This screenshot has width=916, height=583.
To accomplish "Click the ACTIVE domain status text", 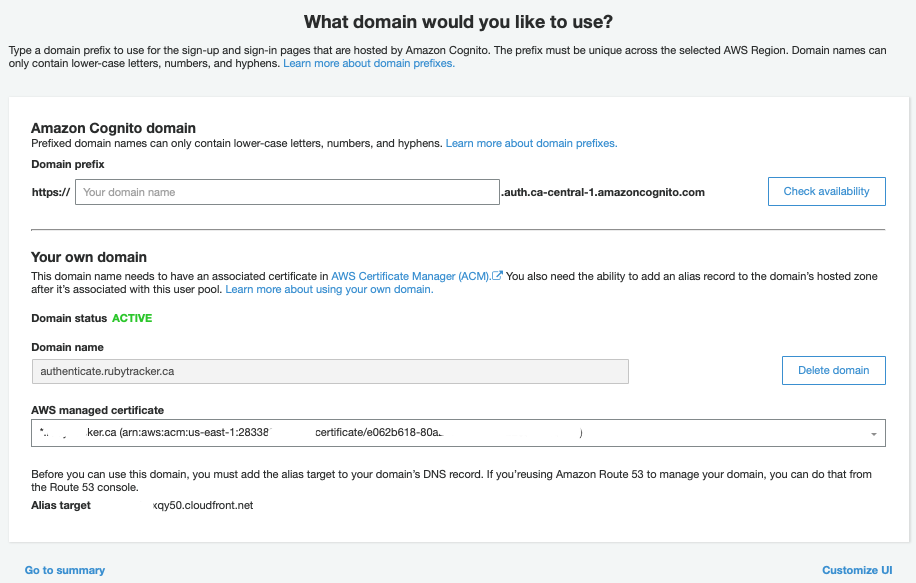I will click(132, 318).
